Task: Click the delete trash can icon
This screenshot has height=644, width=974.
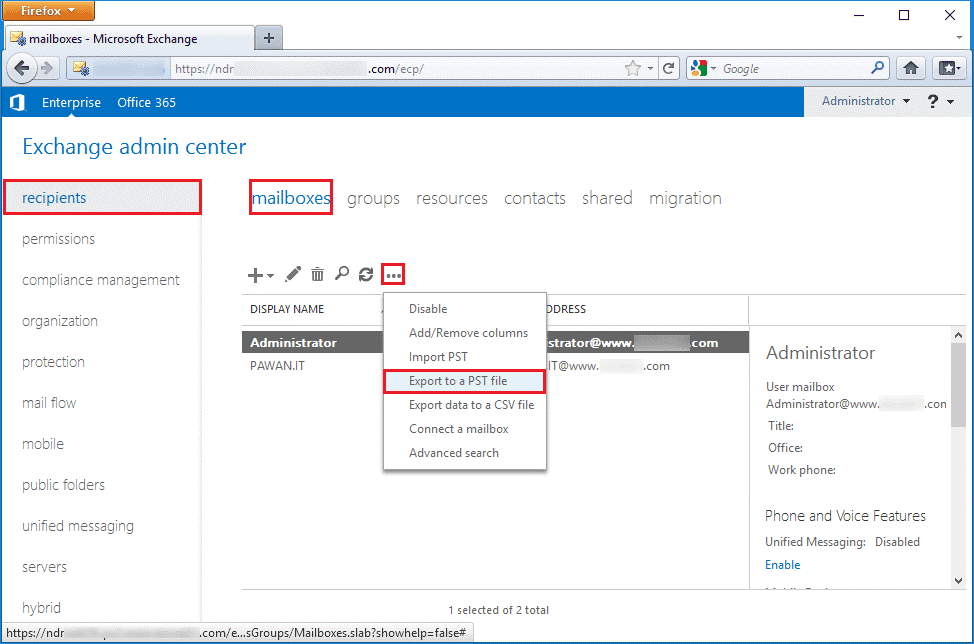Action: pos(317,274)
